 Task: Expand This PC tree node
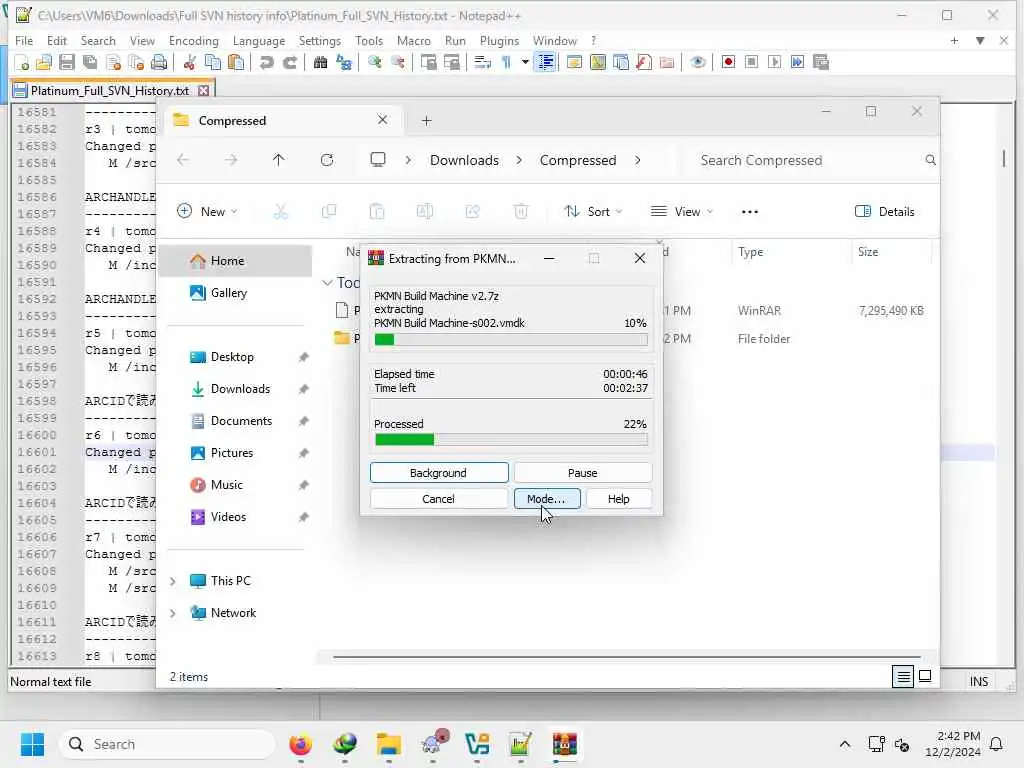173,581
